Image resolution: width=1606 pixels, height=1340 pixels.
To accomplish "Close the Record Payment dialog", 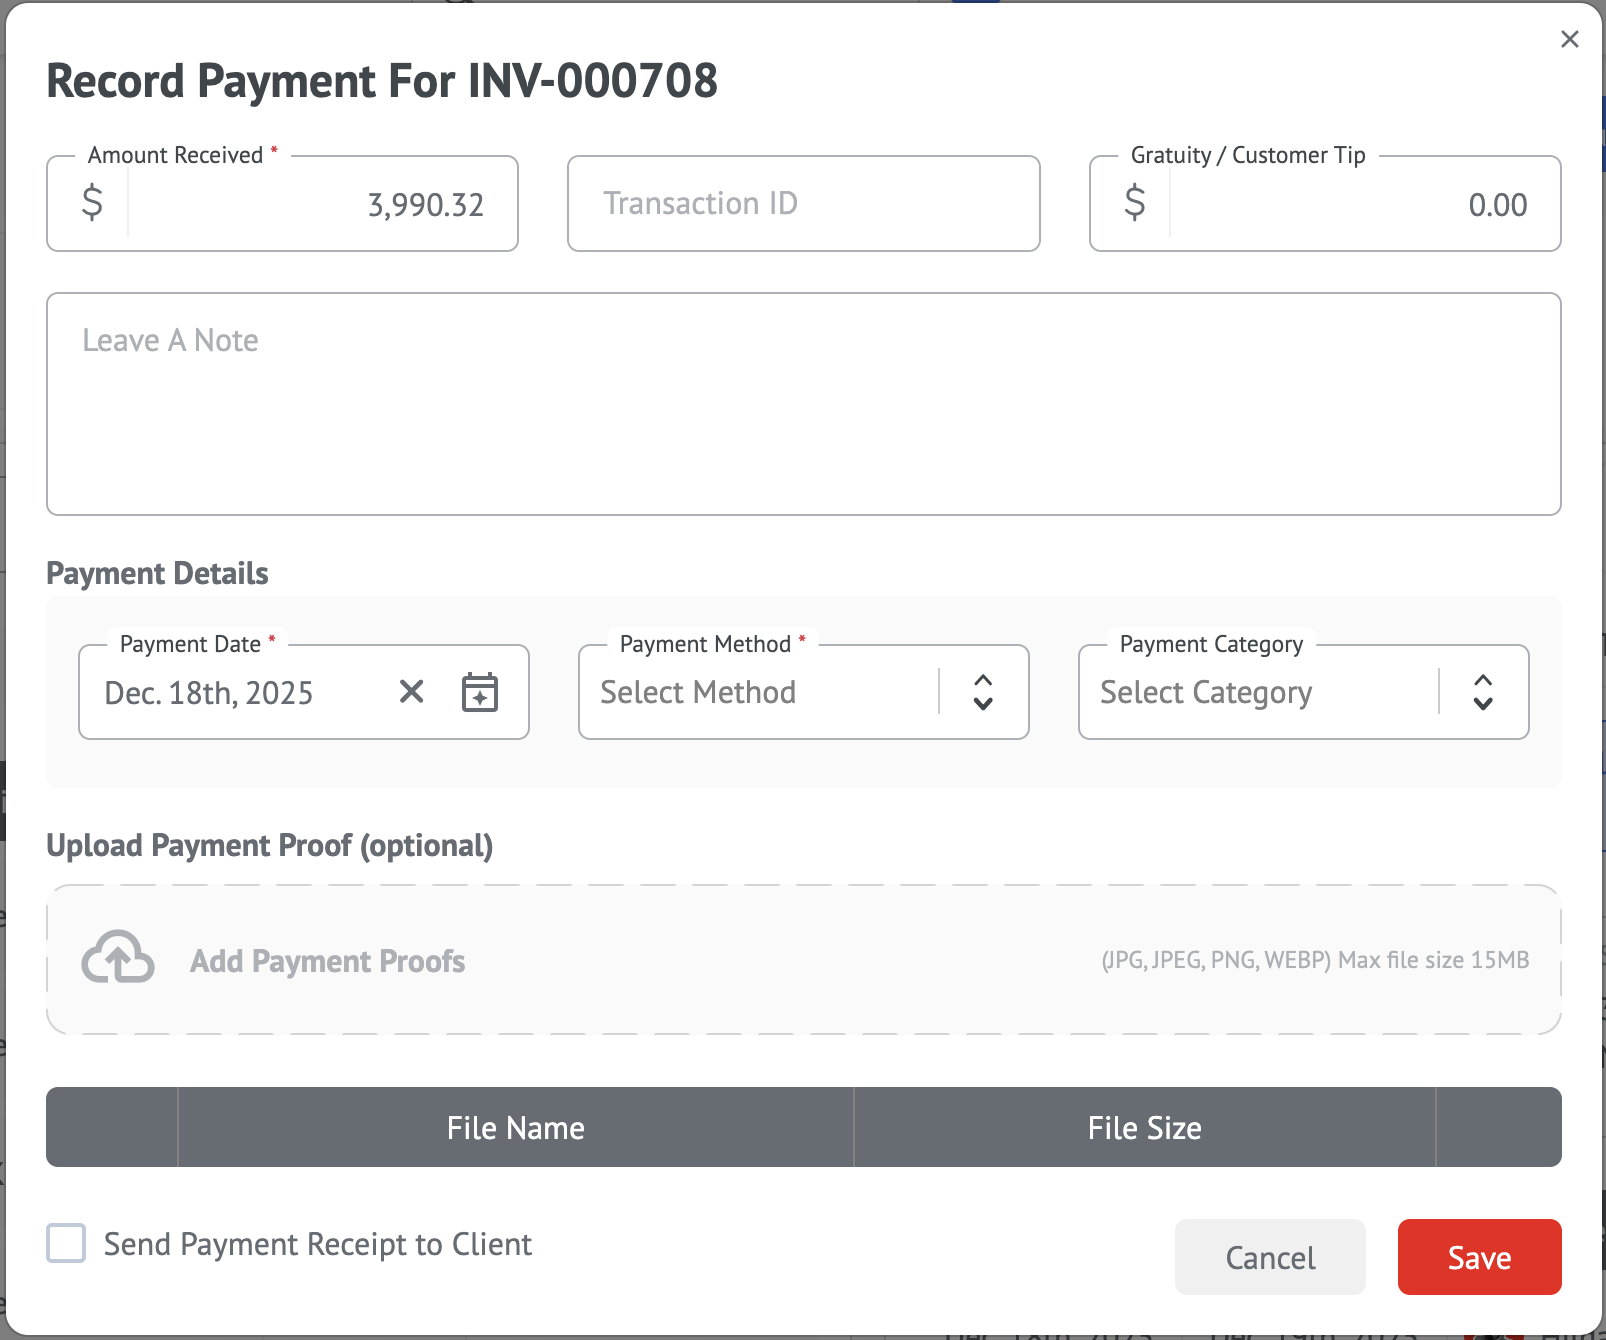I will pyautogui.click(x=1569, y=39).
